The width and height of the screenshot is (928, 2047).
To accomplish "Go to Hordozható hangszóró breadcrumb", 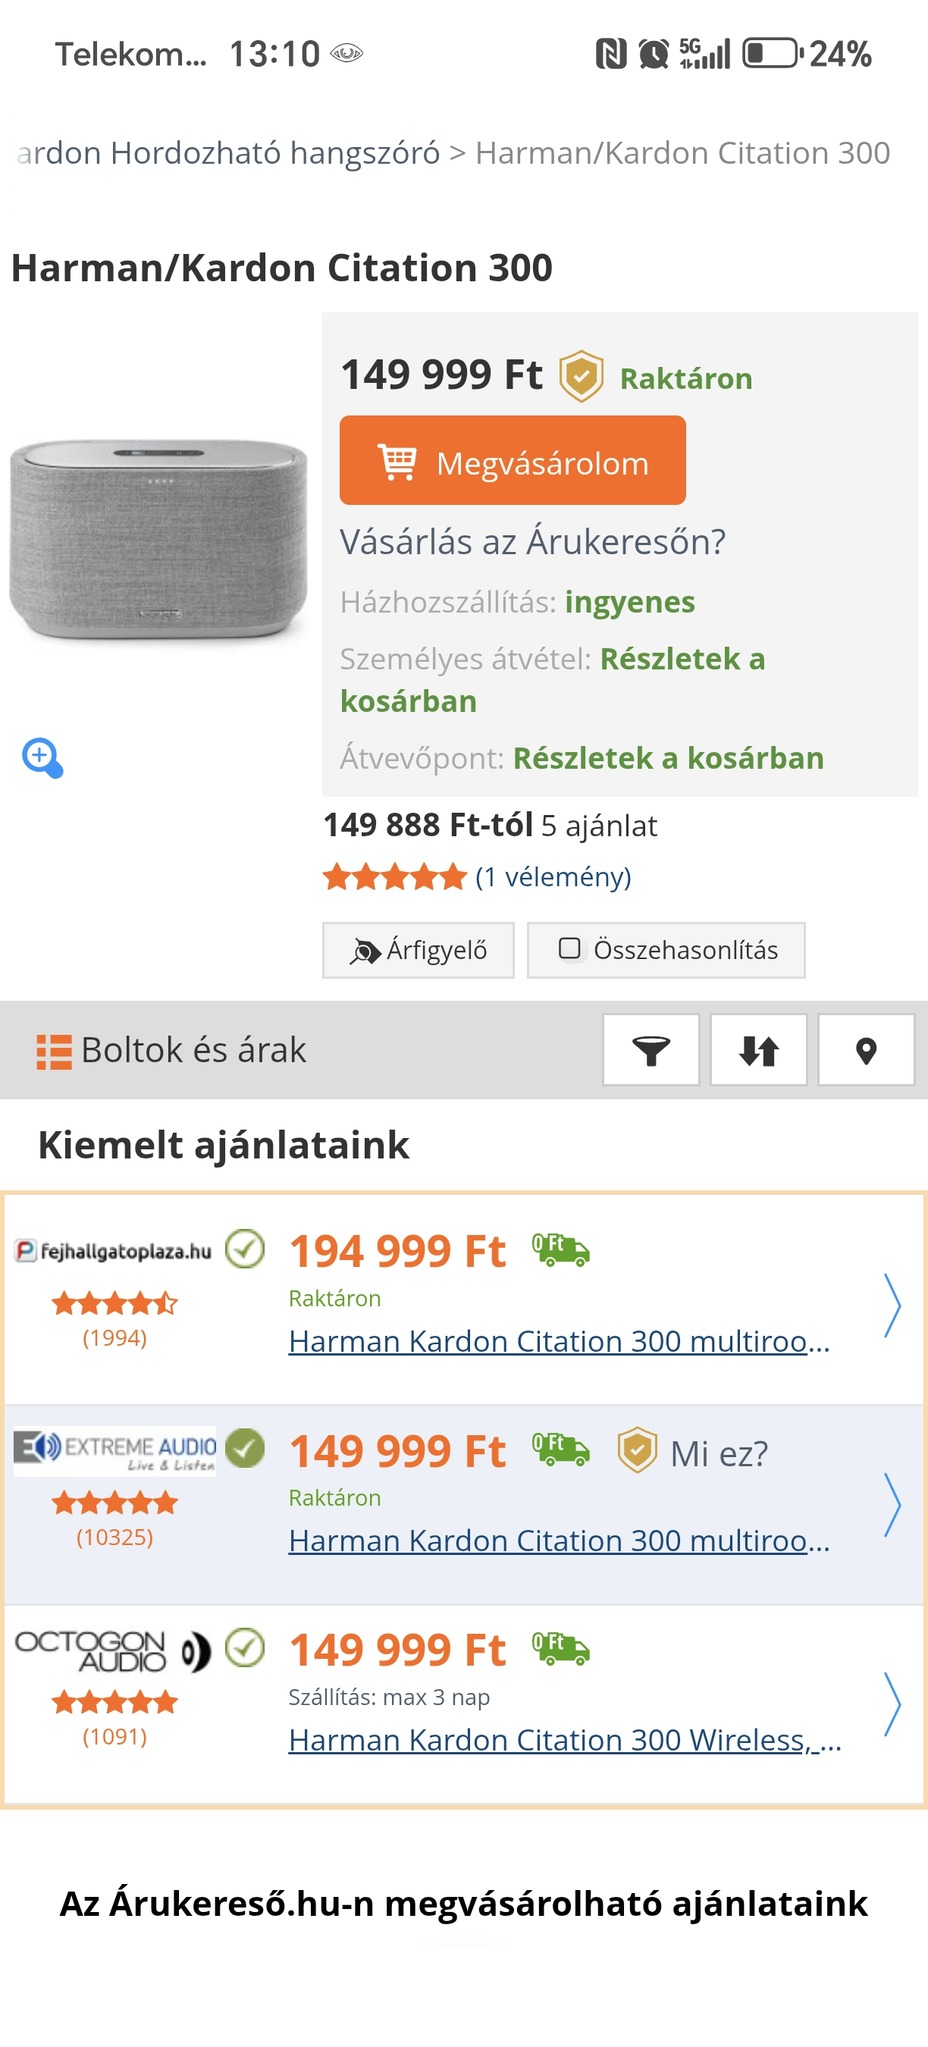I will coord(275,153).
